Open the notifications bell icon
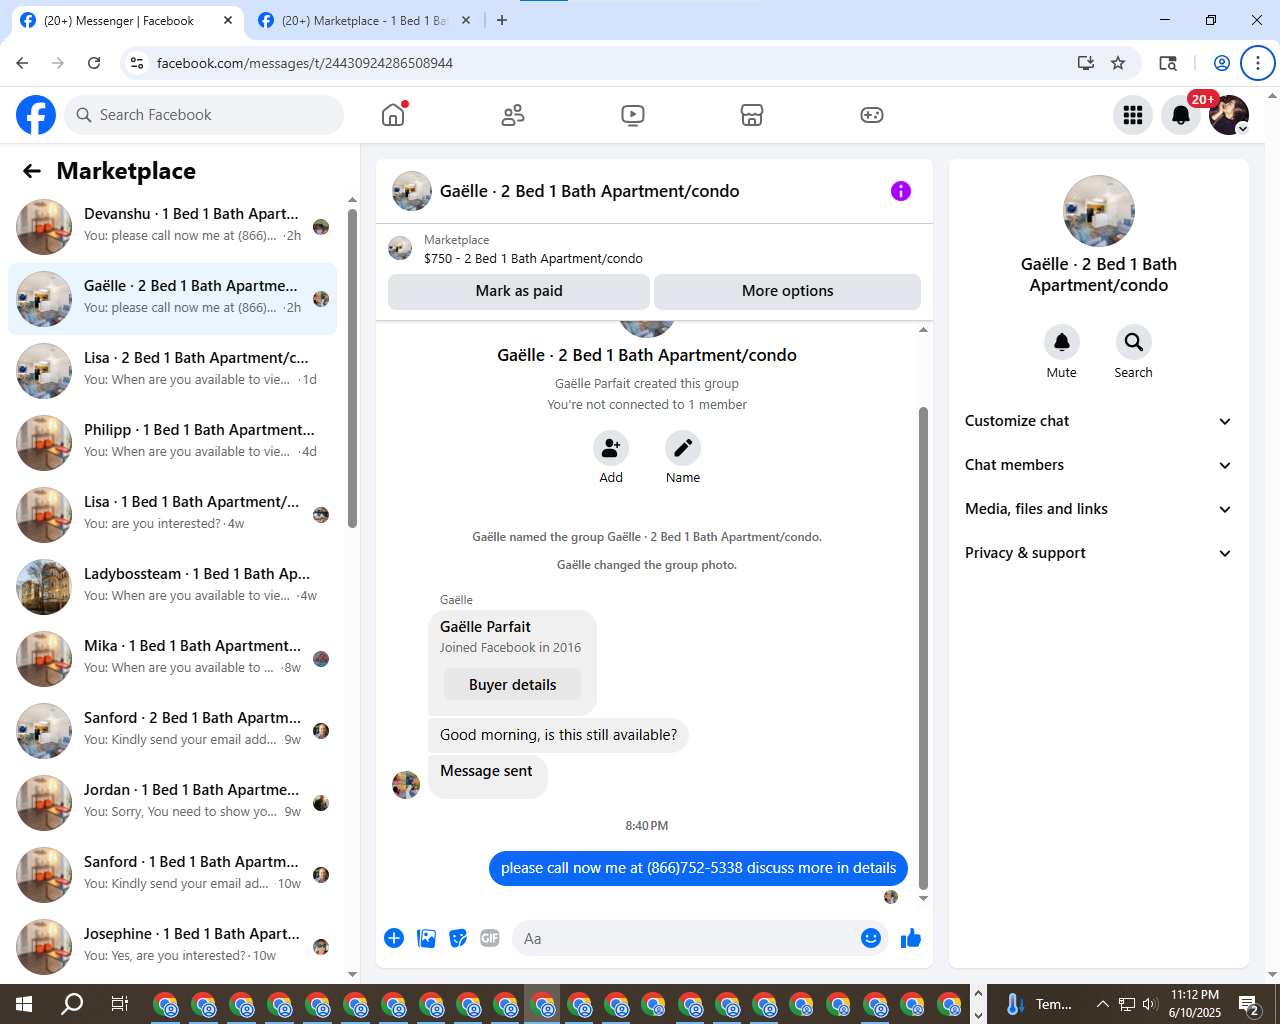The image size is (1280, 1024). click(1181, 115)
